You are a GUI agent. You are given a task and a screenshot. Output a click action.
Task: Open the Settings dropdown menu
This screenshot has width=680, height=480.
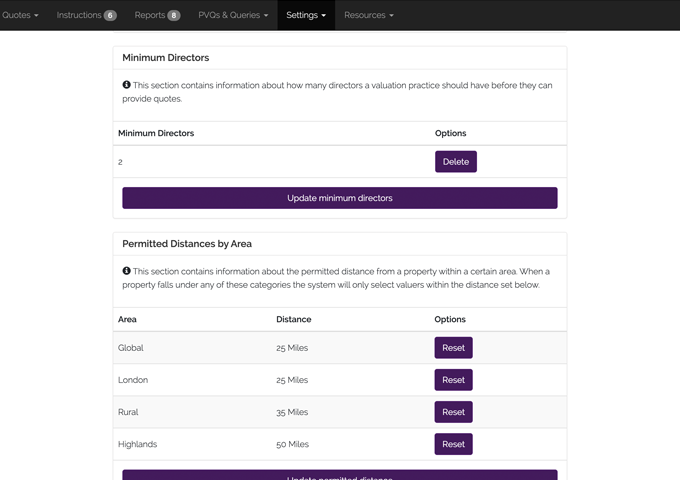(x=306, y=15)
